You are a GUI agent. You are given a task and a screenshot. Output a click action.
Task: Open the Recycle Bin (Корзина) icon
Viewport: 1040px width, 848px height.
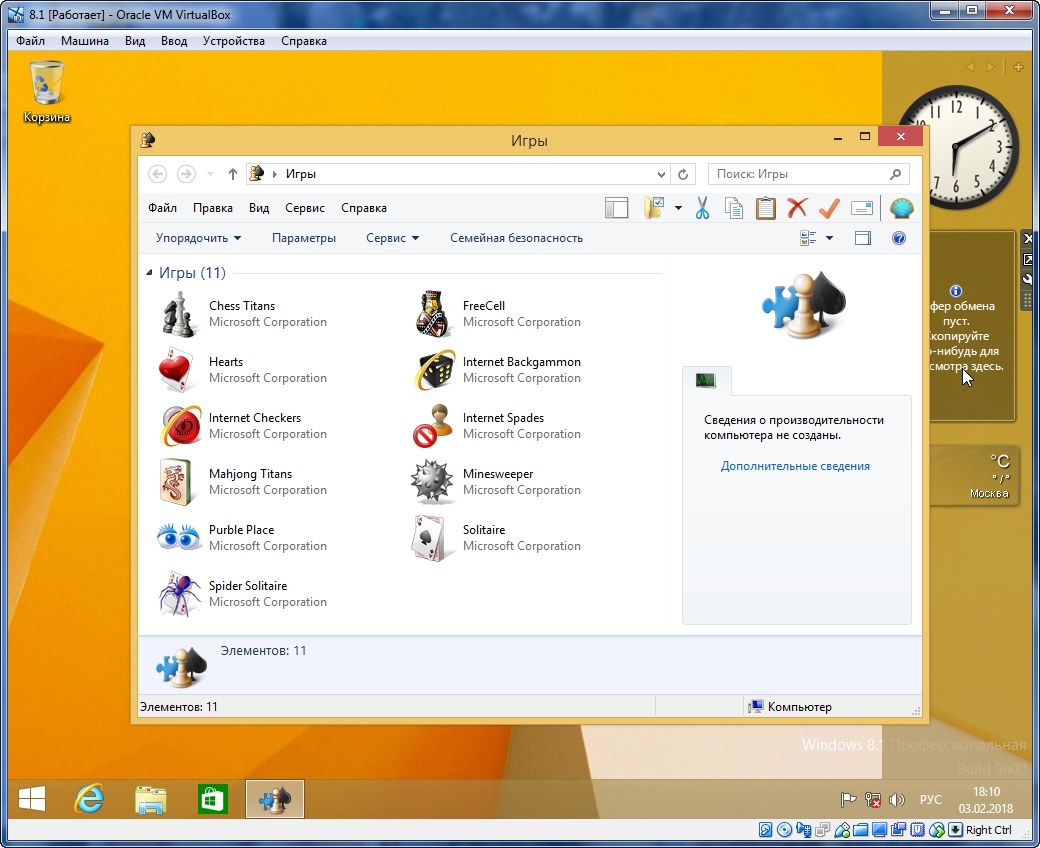coord(46,92)
